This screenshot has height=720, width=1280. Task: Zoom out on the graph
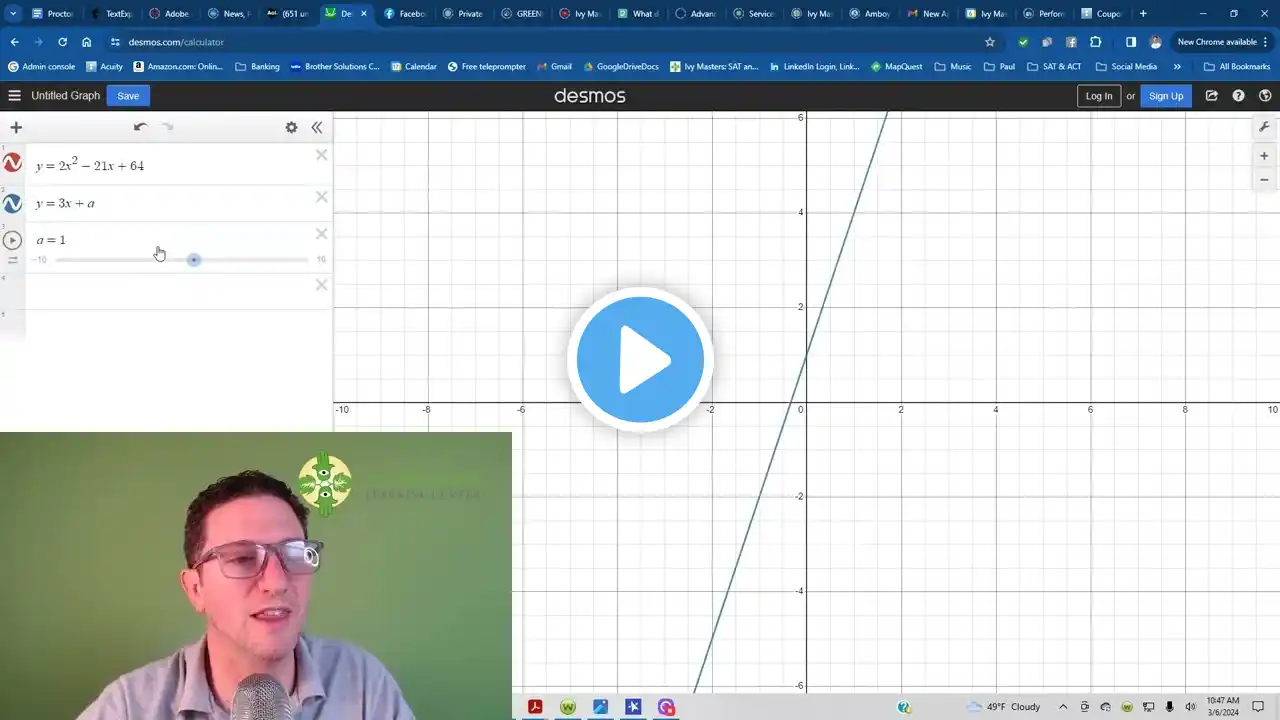click(x=1264, y=180)
